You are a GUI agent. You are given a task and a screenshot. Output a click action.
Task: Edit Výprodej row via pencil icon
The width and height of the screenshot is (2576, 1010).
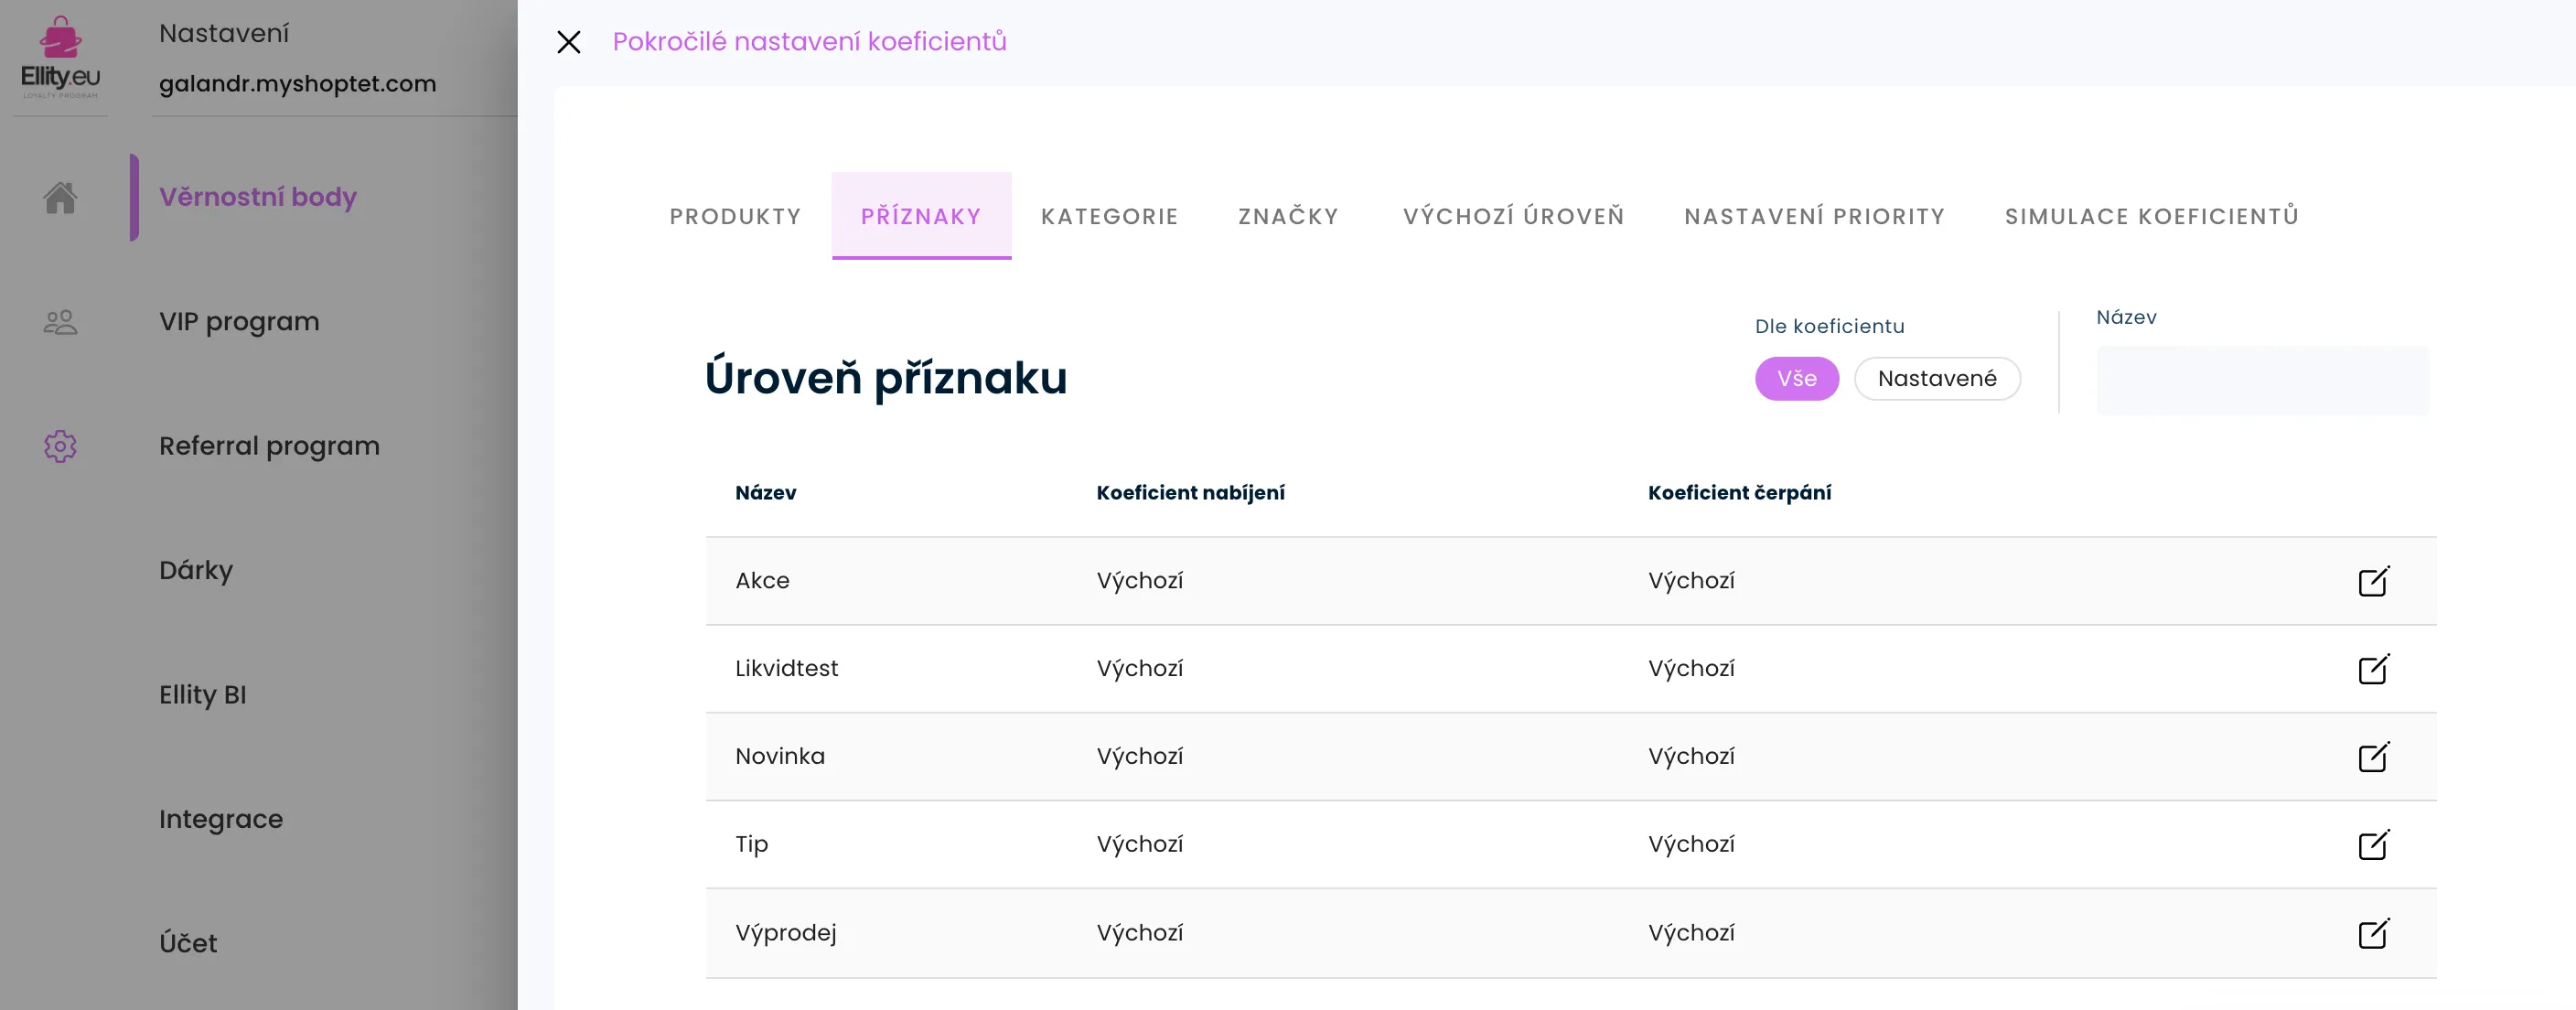(2373, 933)
